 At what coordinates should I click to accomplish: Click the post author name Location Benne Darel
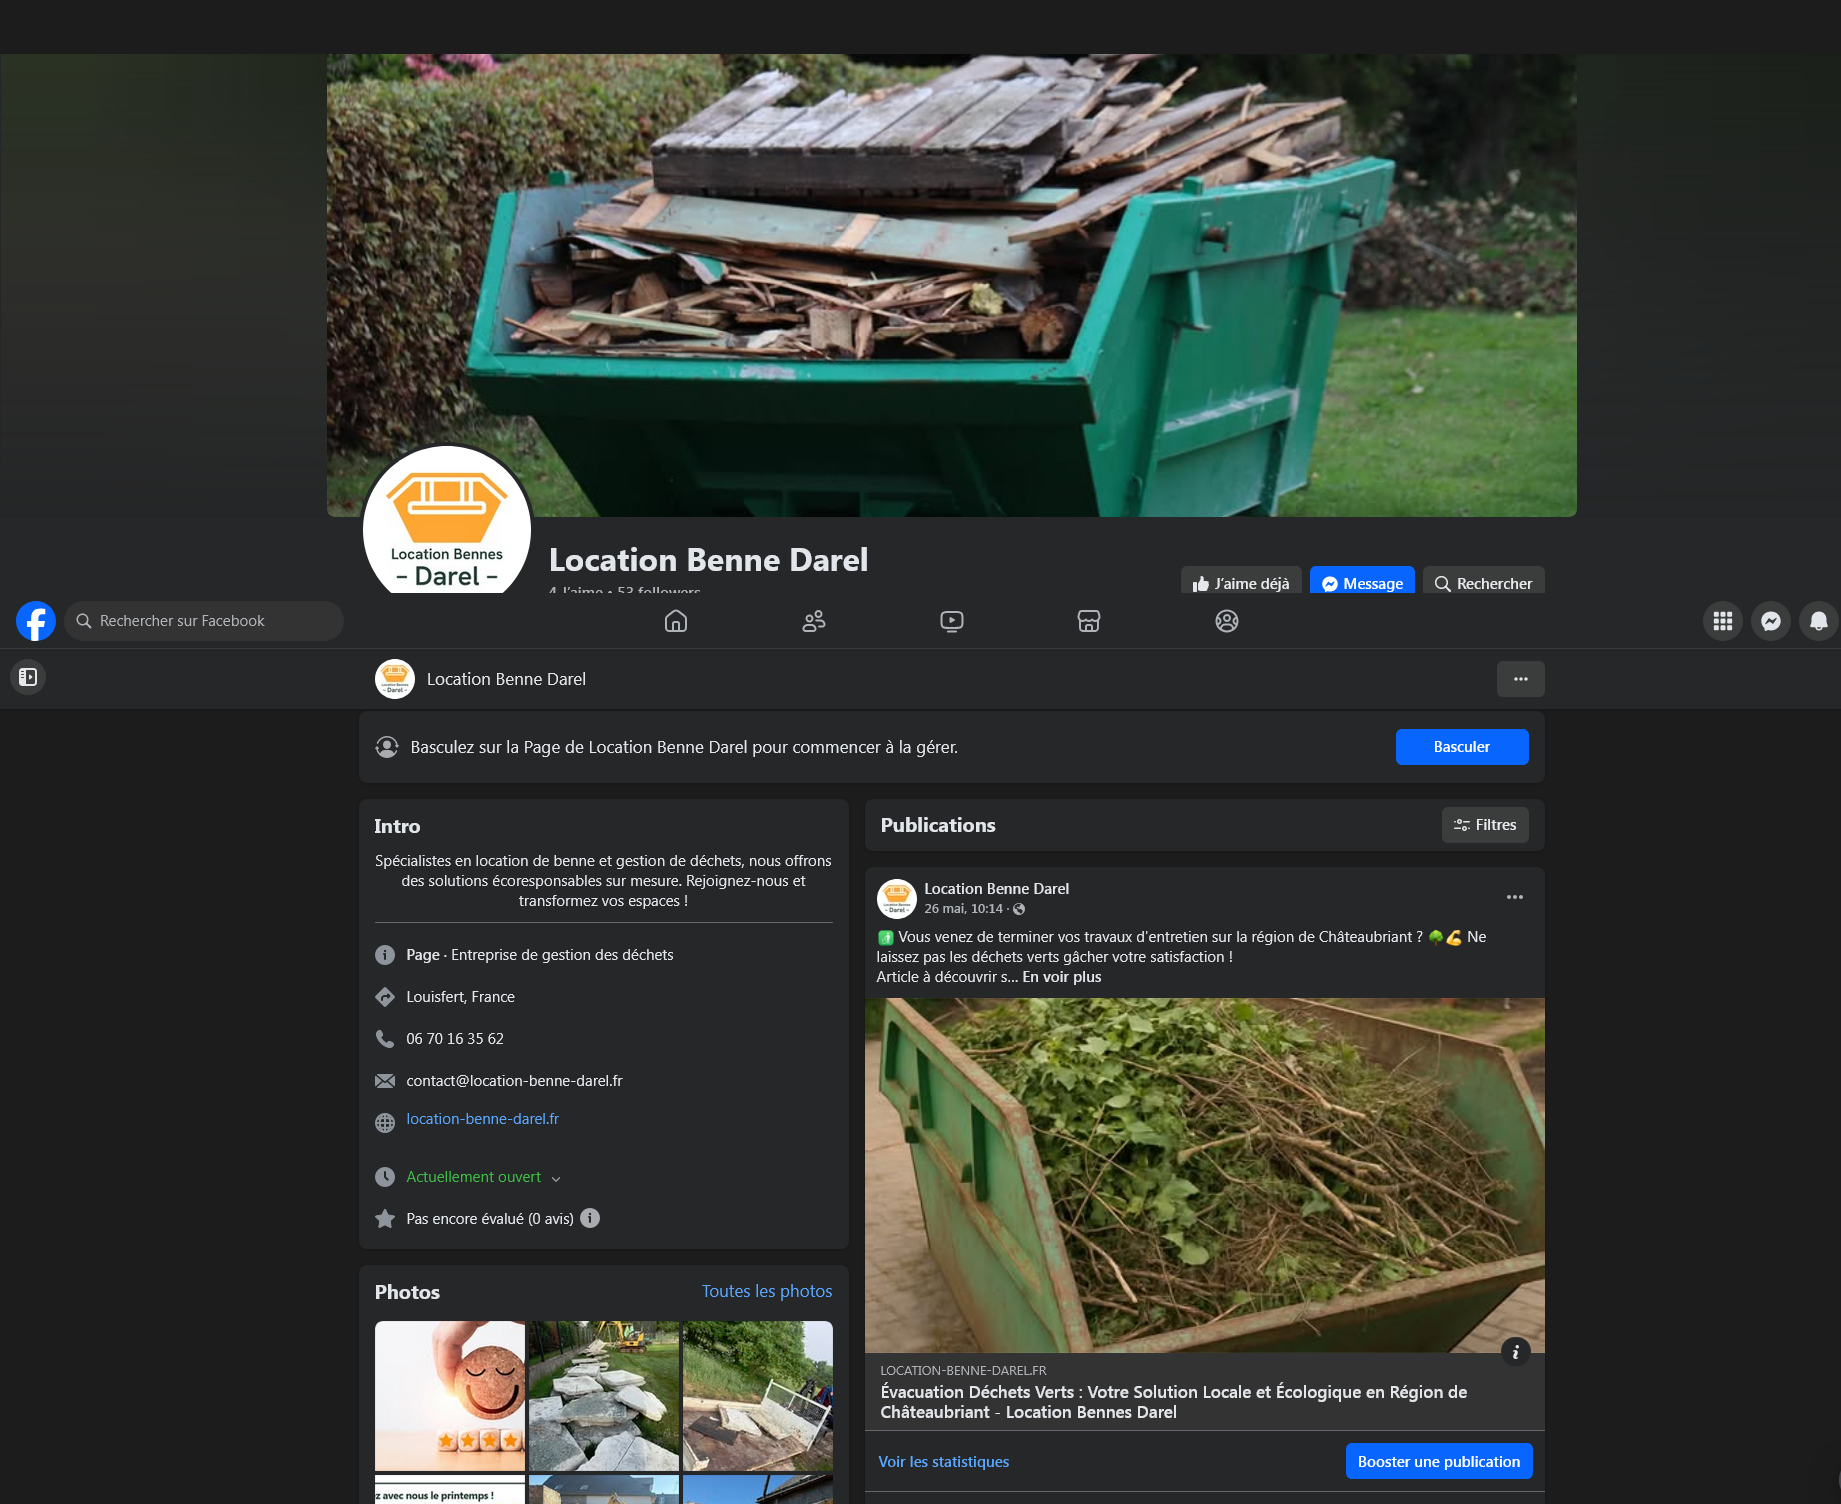click(x=996, y=888)
